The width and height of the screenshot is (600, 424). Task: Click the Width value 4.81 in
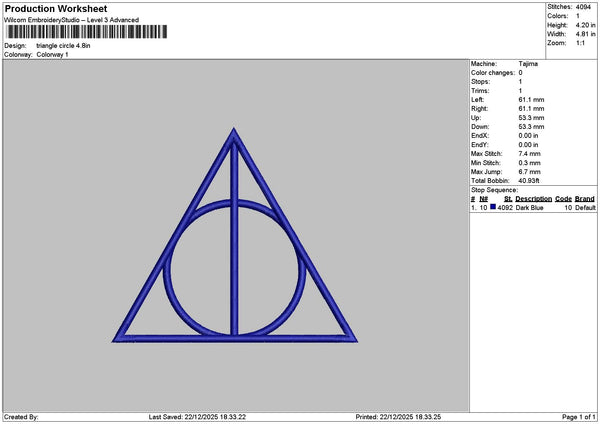(x=585, y=34)
